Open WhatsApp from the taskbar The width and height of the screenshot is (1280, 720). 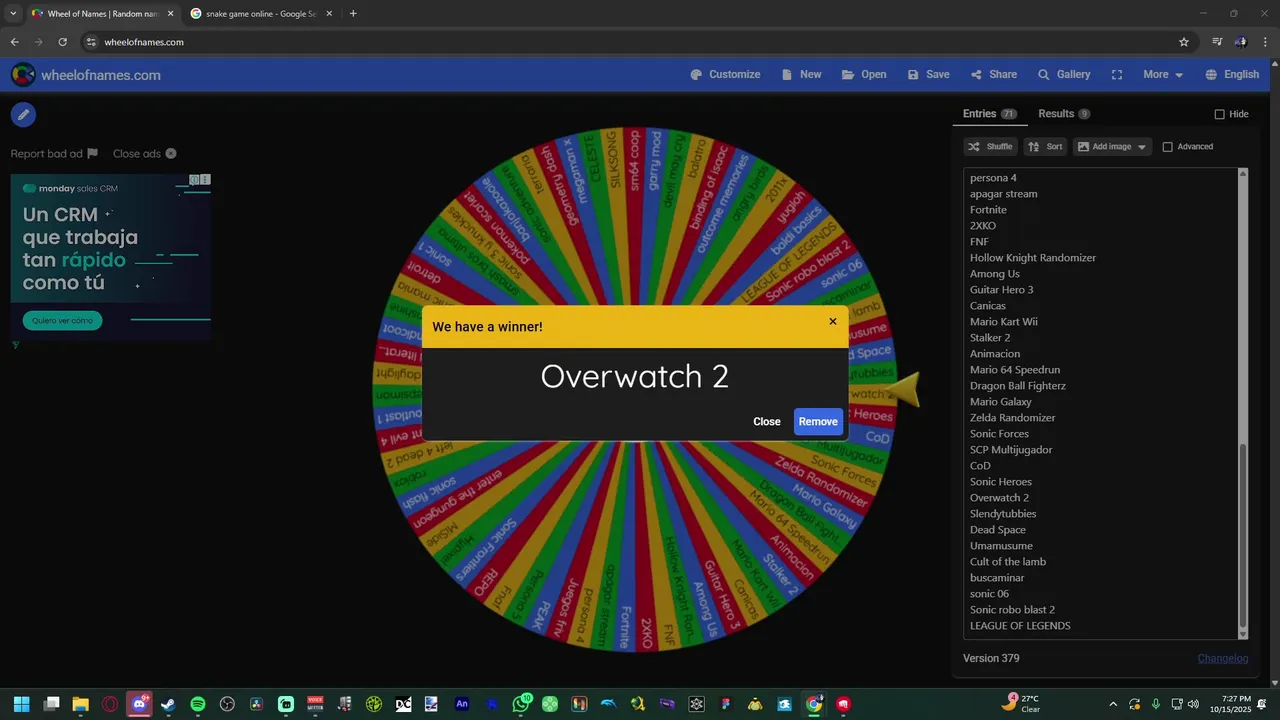pos(521,704)
